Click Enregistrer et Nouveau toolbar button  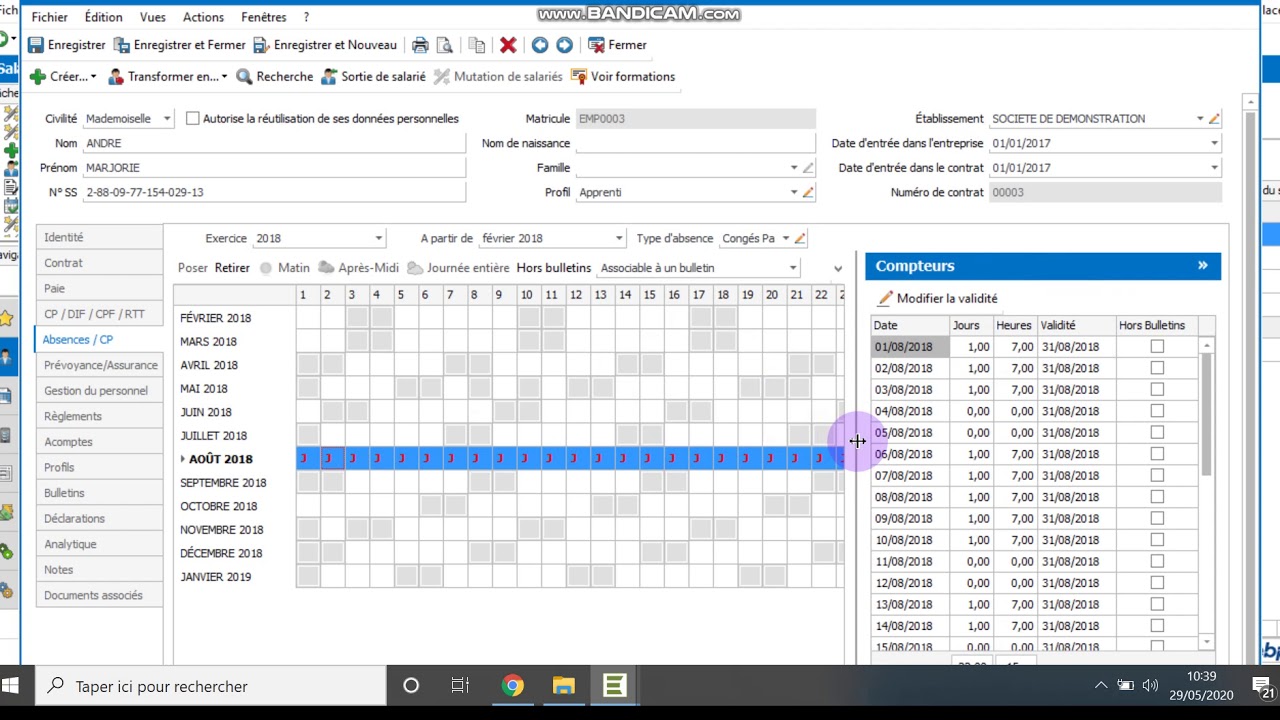pos(325,45)
